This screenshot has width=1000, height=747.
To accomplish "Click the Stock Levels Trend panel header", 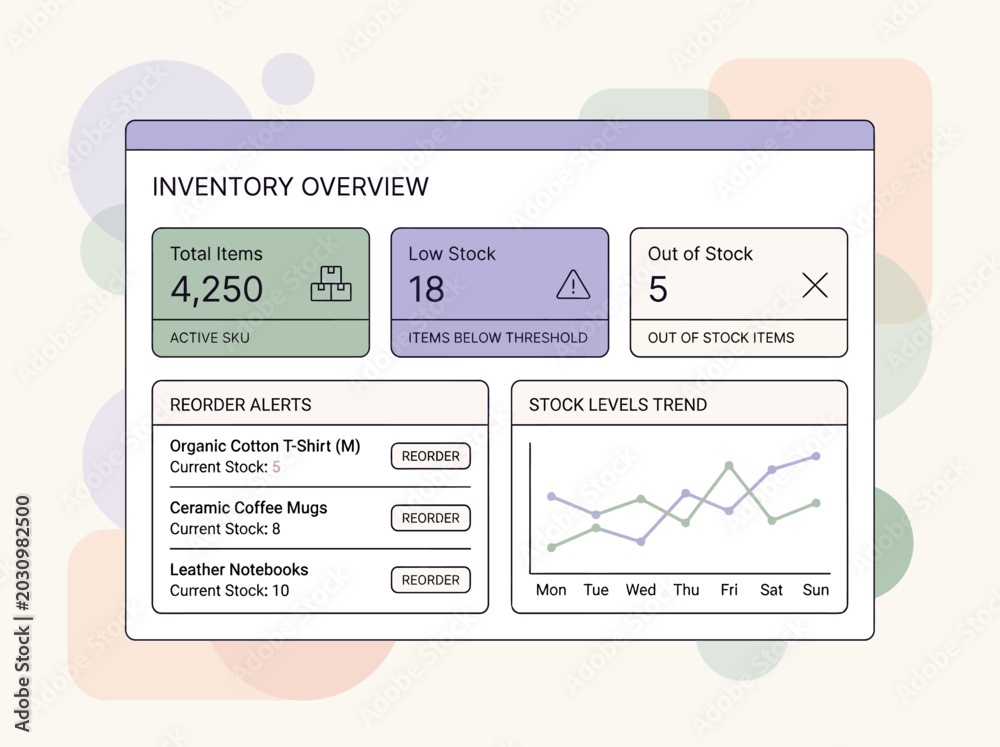I will [x=679, y=404].
